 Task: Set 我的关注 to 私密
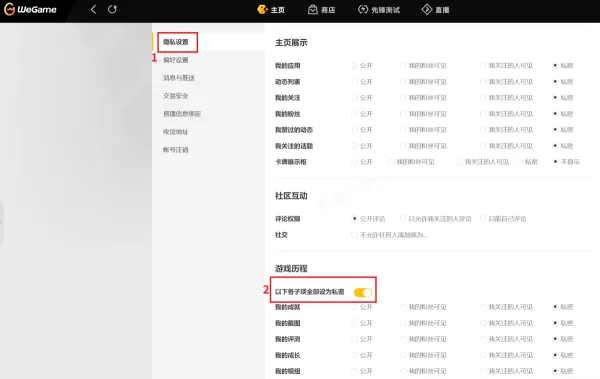pos(555,98)
